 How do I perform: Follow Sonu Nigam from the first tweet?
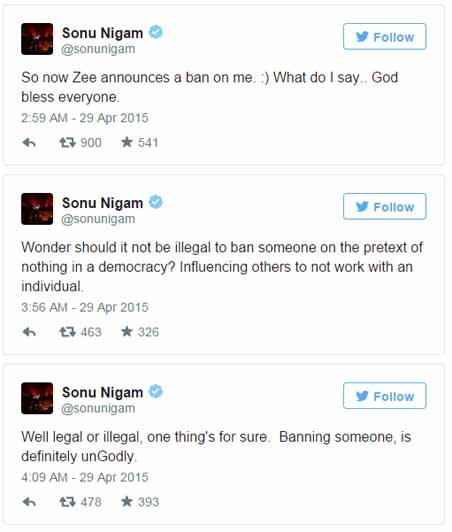pos(384,37)
